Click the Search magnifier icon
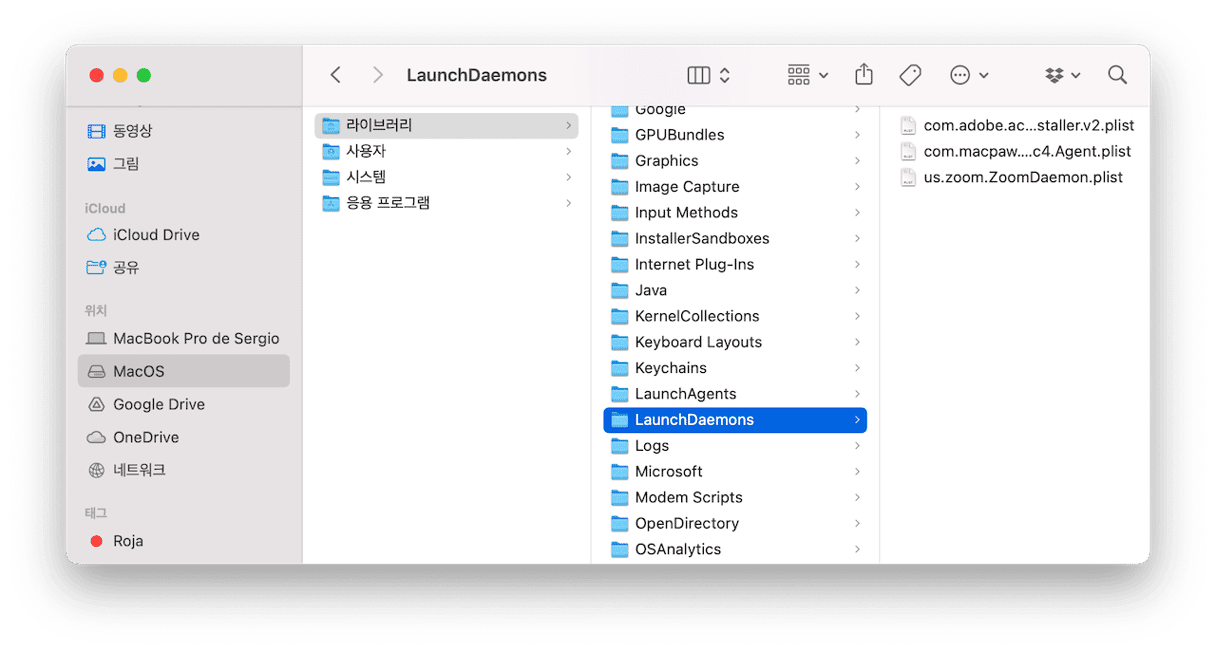1216x651 pixels. (x=1117, y=75)
